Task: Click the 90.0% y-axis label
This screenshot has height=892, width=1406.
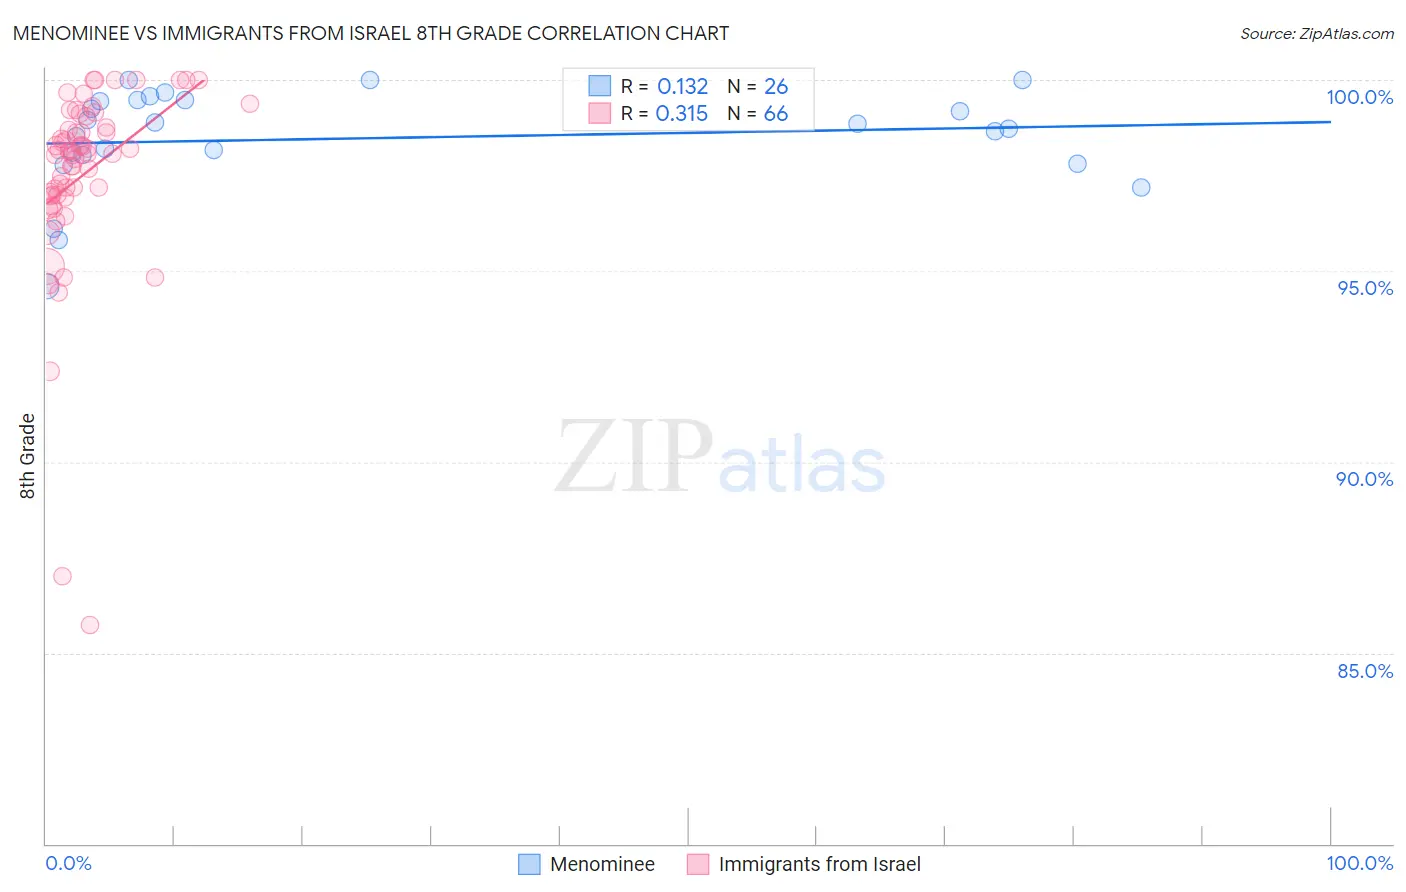Action: [1364, 479]
